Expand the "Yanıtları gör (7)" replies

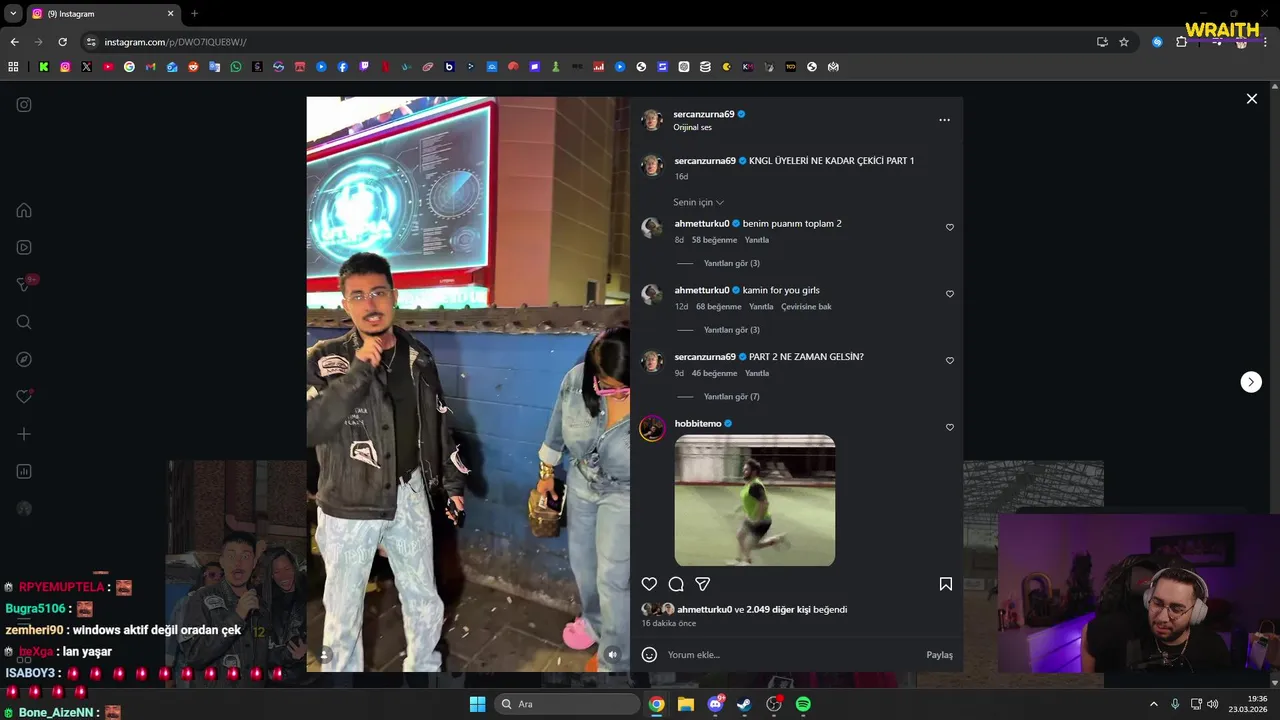(732, 397)
